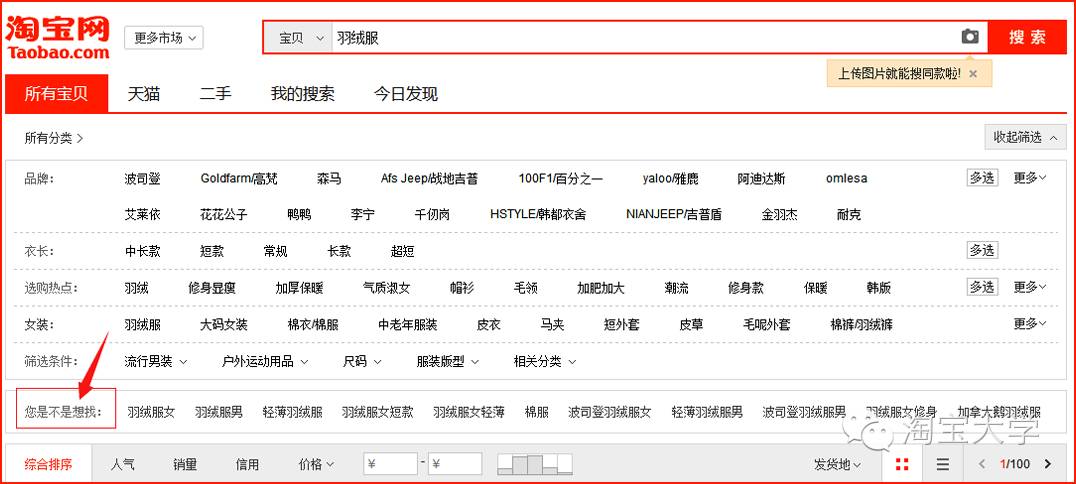Sort results by 人气
This screenshot has width=1076, height=484.
click(122, 464)
